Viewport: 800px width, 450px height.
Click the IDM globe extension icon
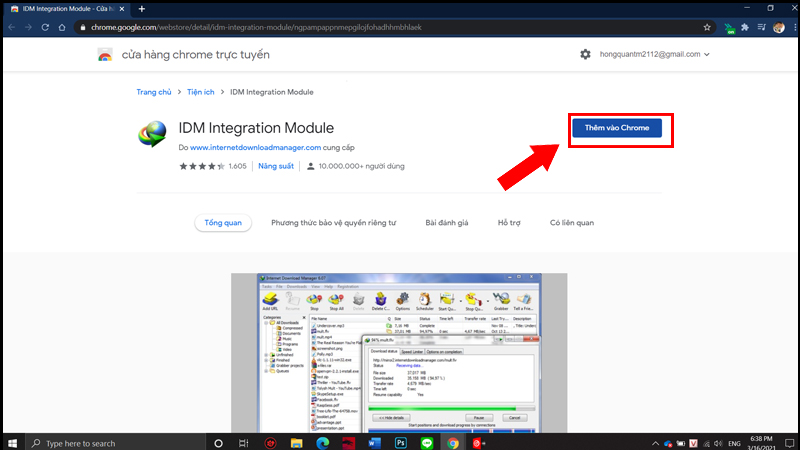tap(152, 134)
